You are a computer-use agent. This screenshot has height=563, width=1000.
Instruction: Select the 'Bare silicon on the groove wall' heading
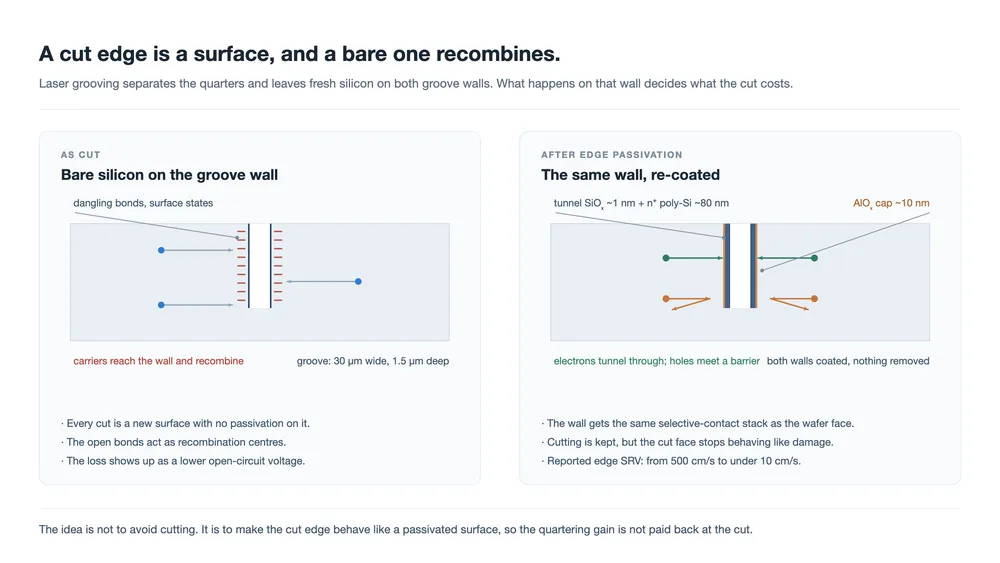(x=169, y=175)
